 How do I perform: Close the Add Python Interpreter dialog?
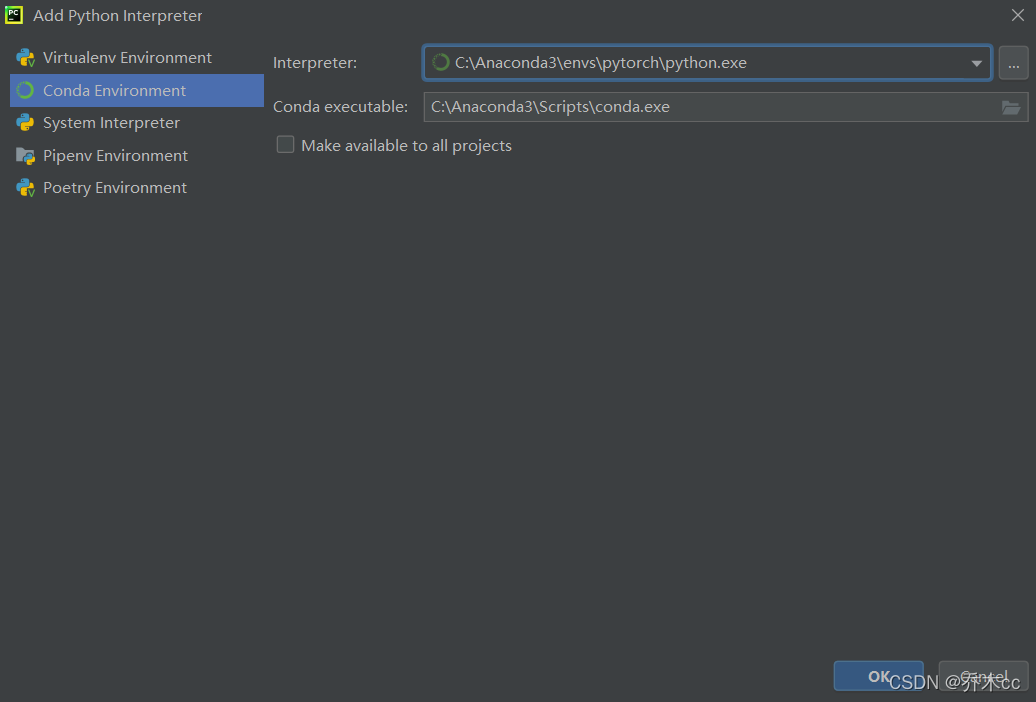pos(1018,15)
